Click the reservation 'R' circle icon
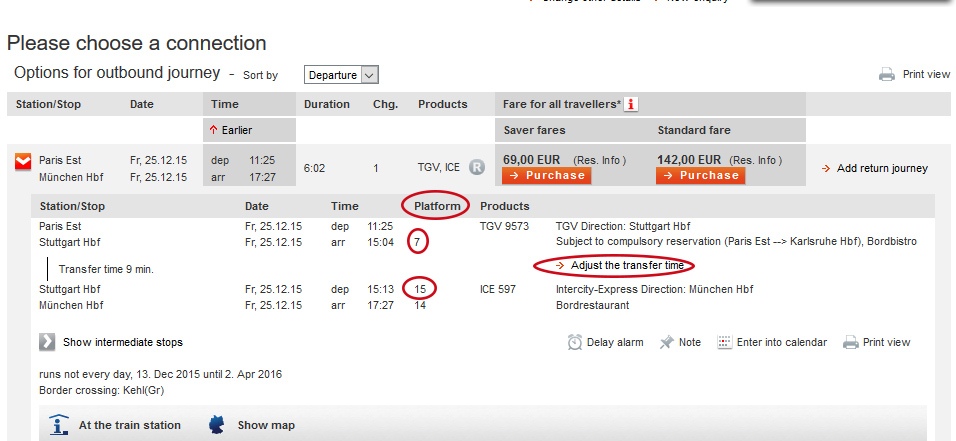Viewport: 956px width, 441px height. coord(477,167)
